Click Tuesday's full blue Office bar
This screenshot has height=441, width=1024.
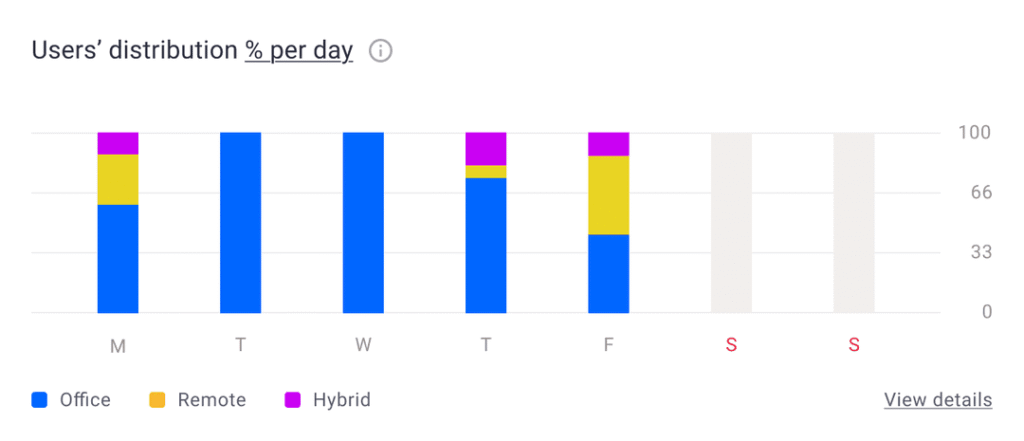pyautogui.click(x=240, y=222)
